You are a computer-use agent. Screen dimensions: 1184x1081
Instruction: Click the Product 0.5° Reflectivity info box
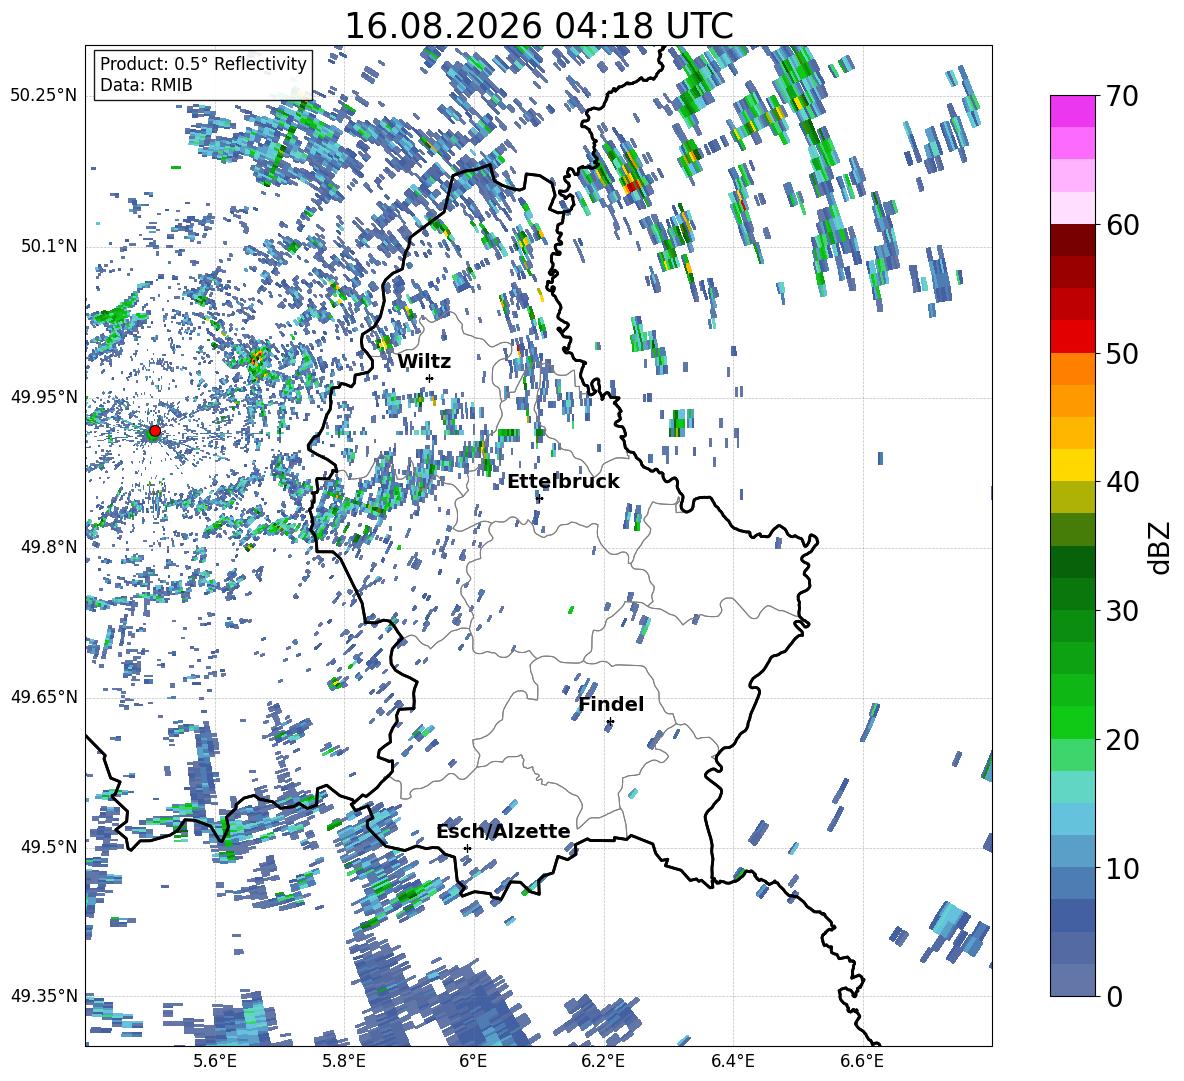point(203,74)
